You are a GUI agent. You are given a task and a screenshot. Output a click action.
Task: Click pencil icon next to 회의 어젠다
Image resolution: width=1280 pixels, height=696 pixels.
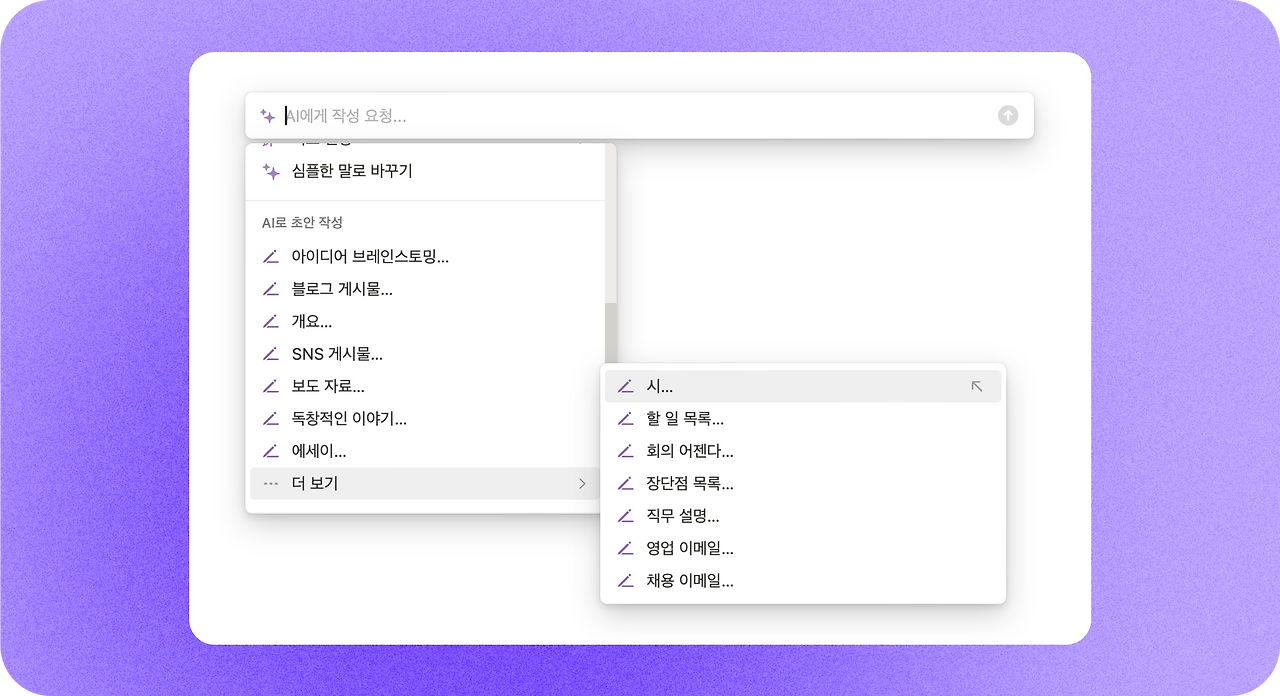(626, 451)
